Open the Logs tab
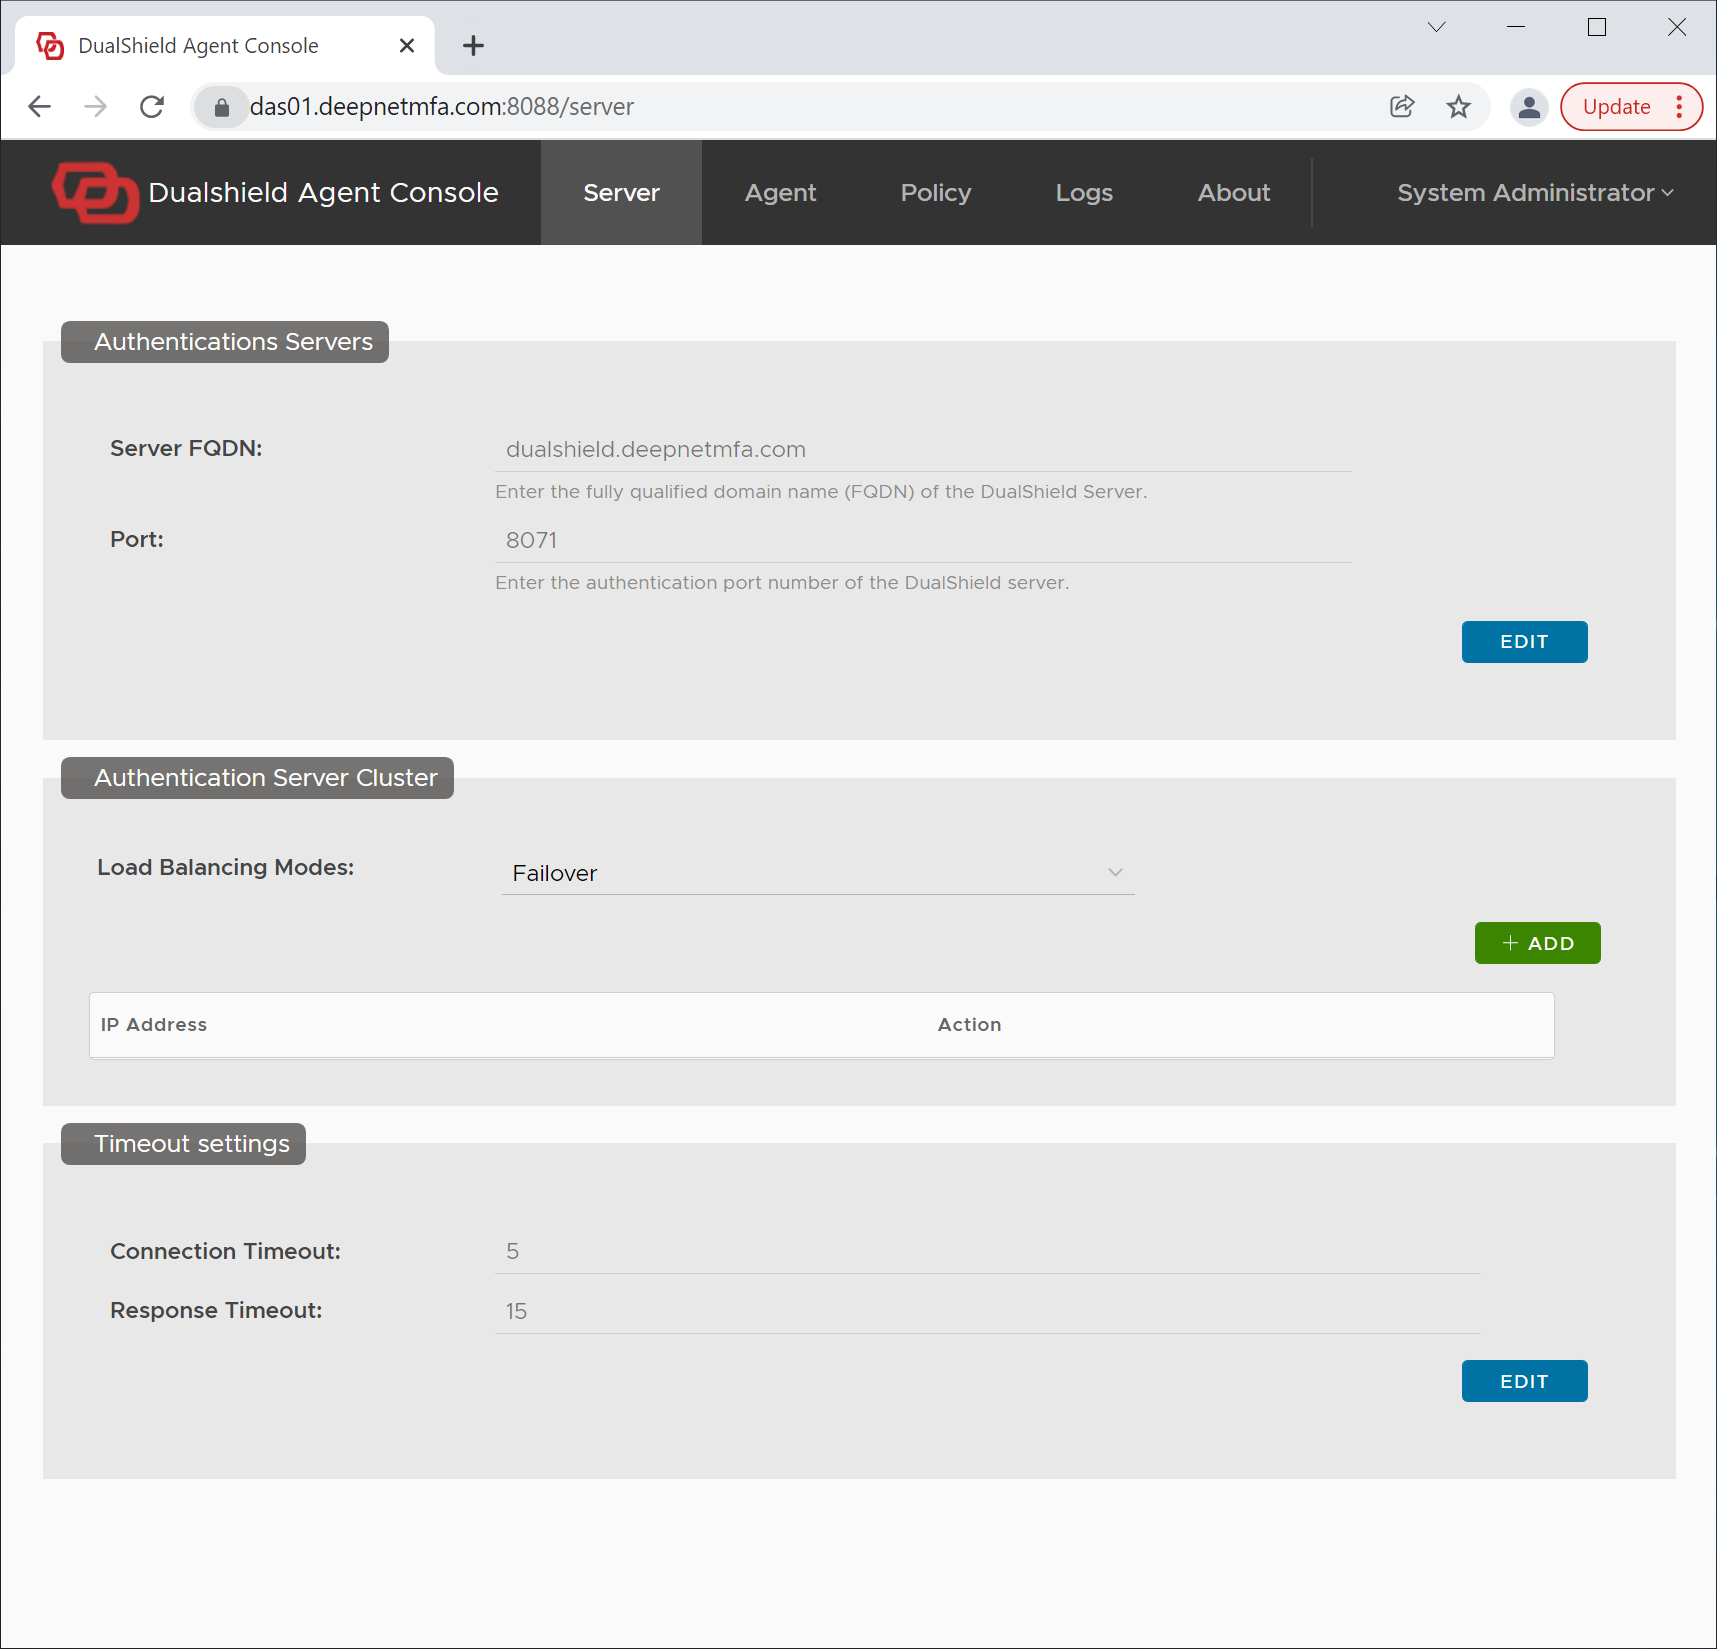1717x1649 pixels. 1084,192
